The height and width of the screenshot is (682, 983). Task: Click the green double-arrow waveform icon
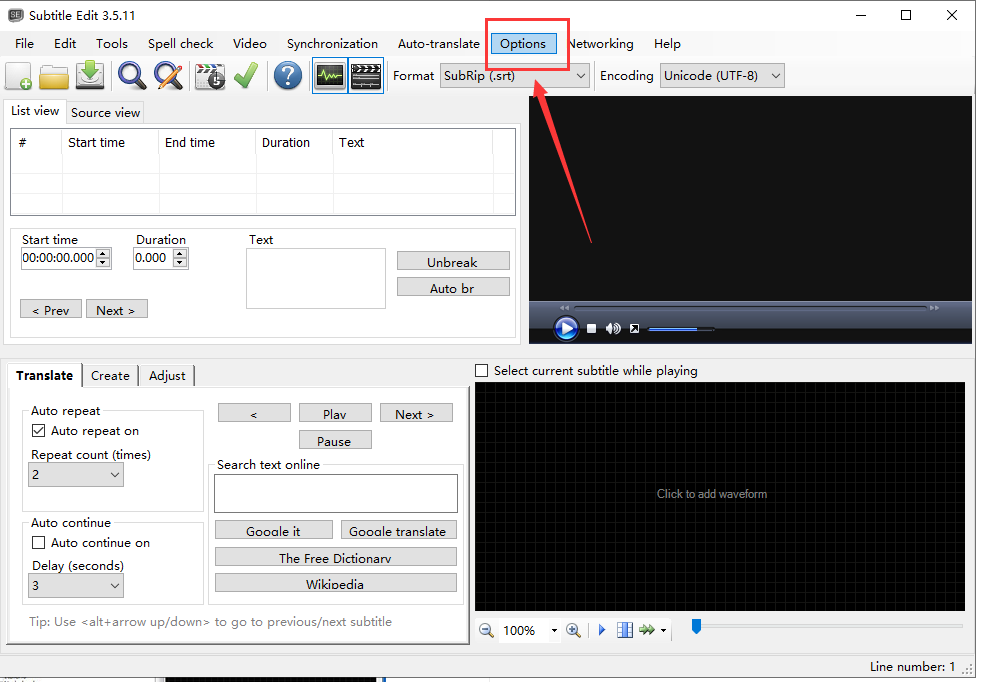click(646, 630)
